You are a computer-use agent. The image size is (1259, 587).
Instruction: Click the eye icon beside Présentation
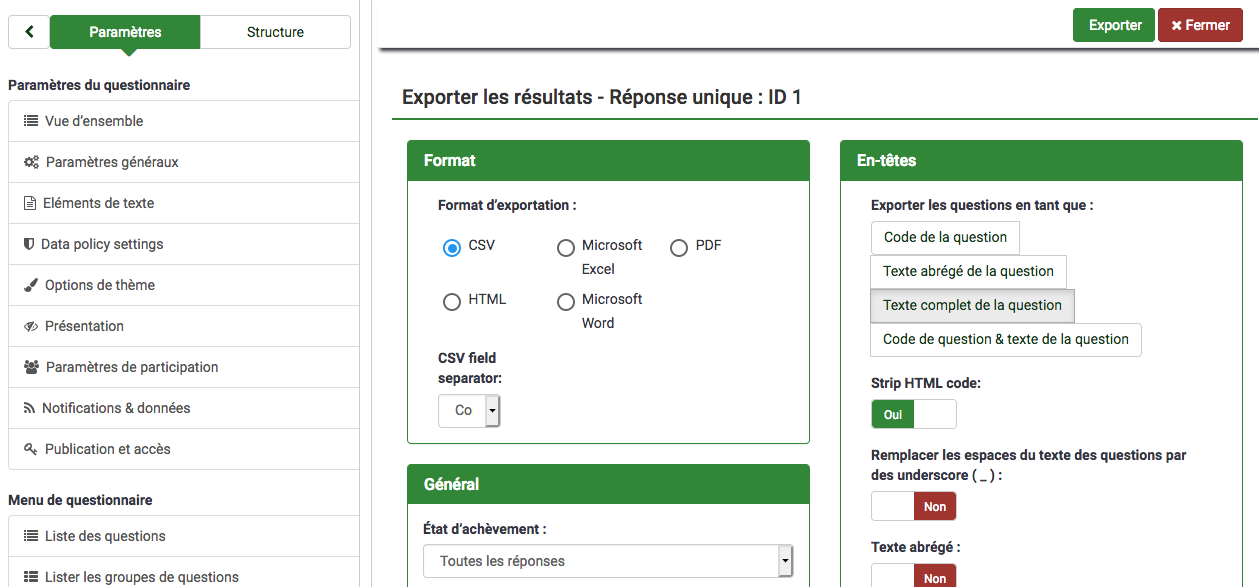tap(31, 326)
